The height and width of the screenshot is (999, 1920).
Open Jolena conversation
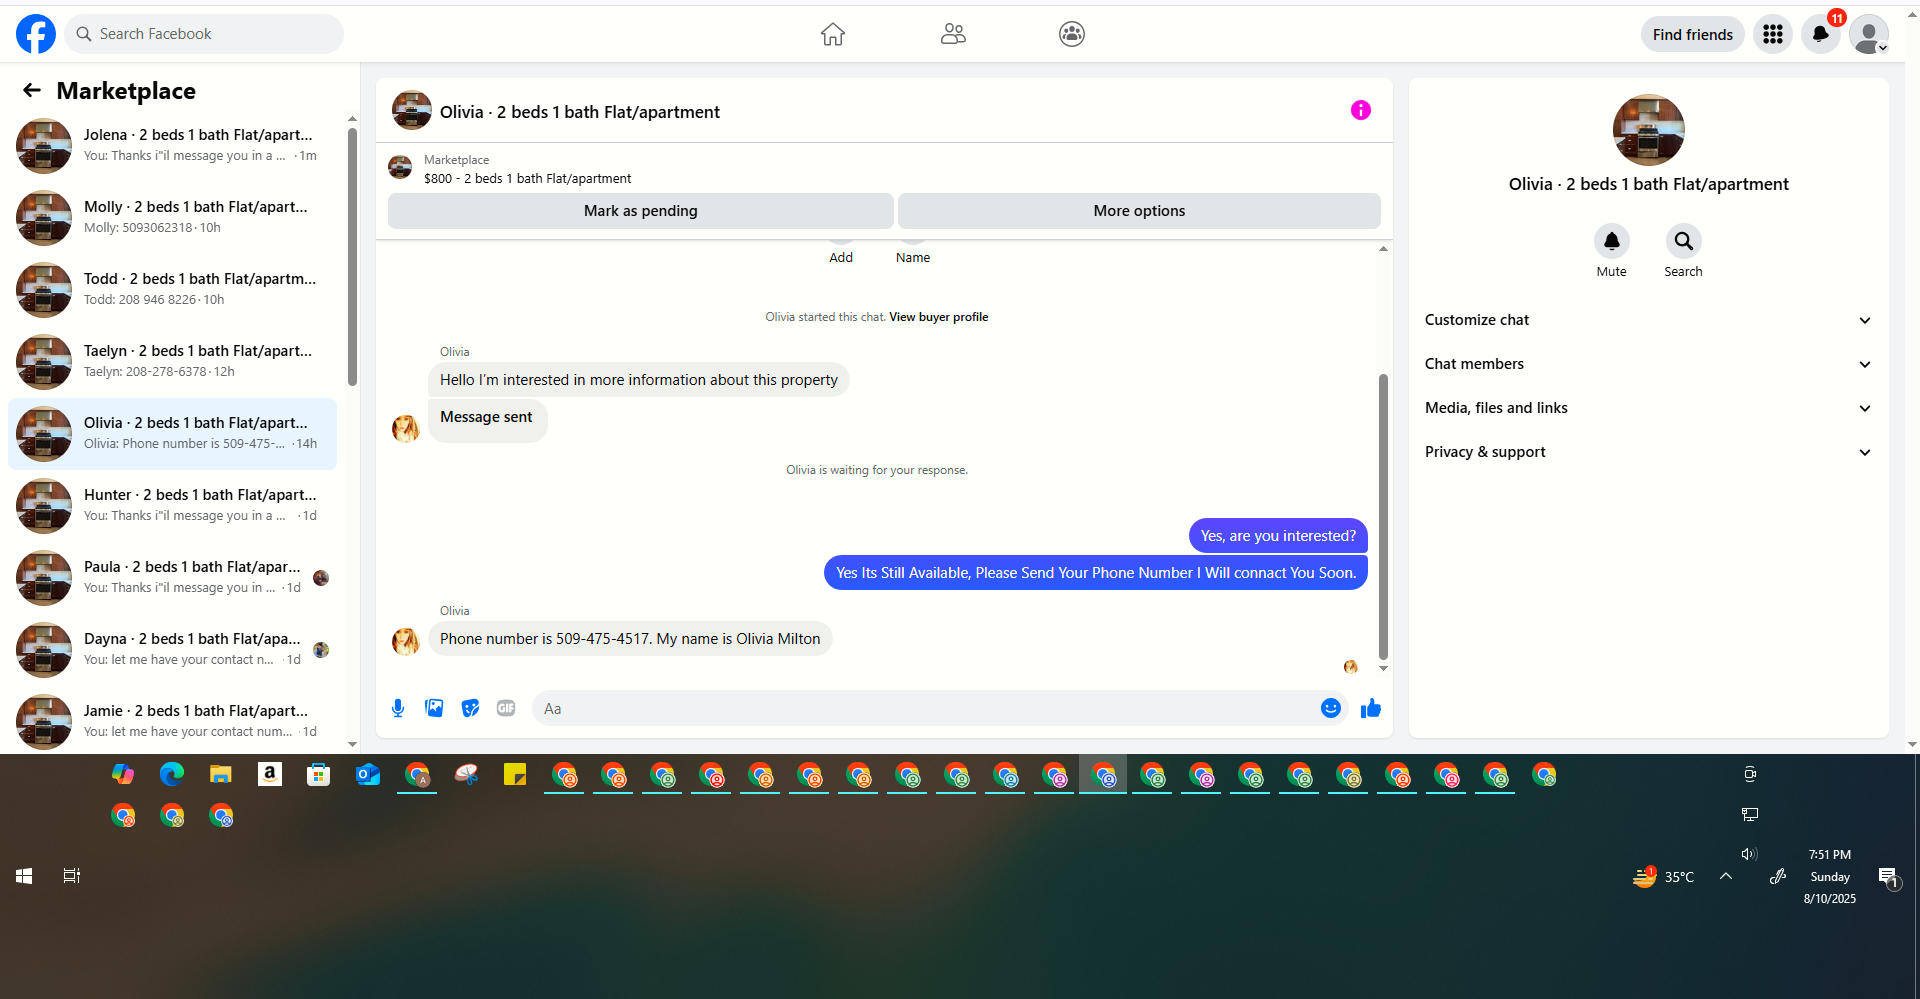pos(172,146)
